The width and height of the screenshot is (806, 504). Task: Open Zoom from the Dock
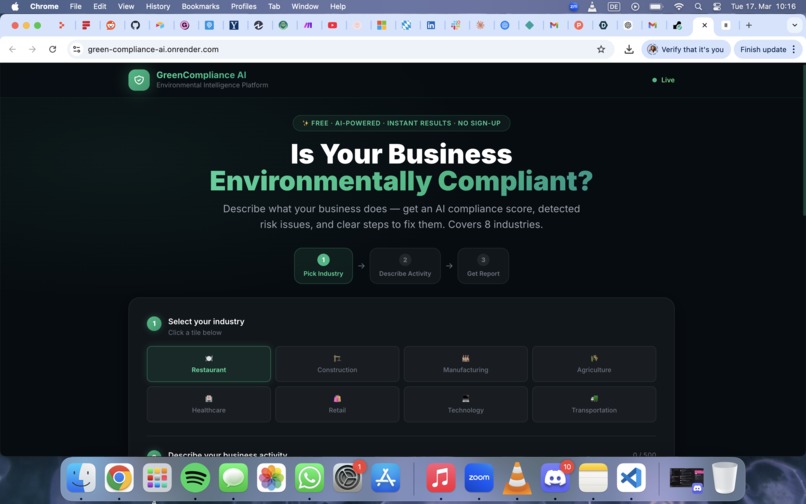(479, 477)
